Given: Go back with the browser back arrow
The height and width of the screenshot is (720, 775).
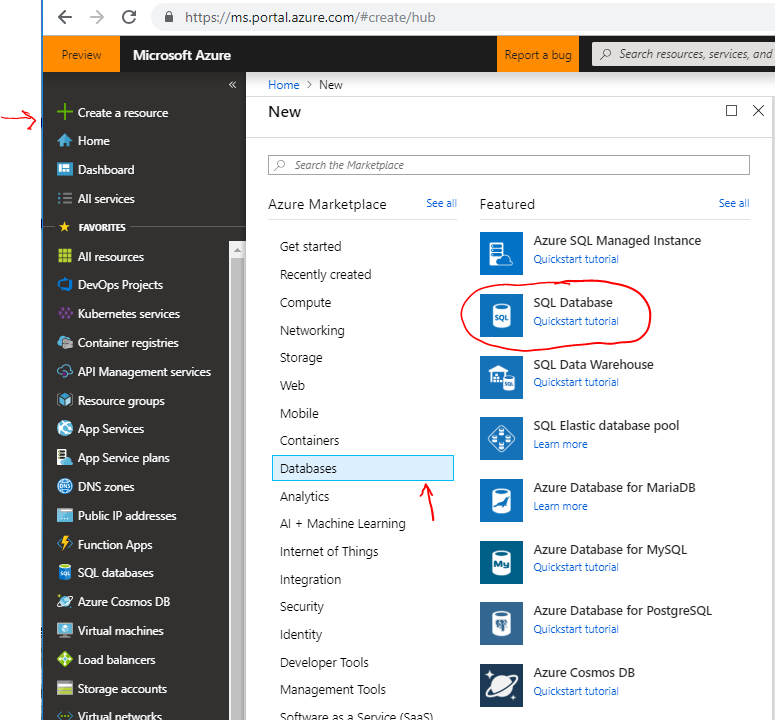Looking at the screenshot, I should coord(65,17).
